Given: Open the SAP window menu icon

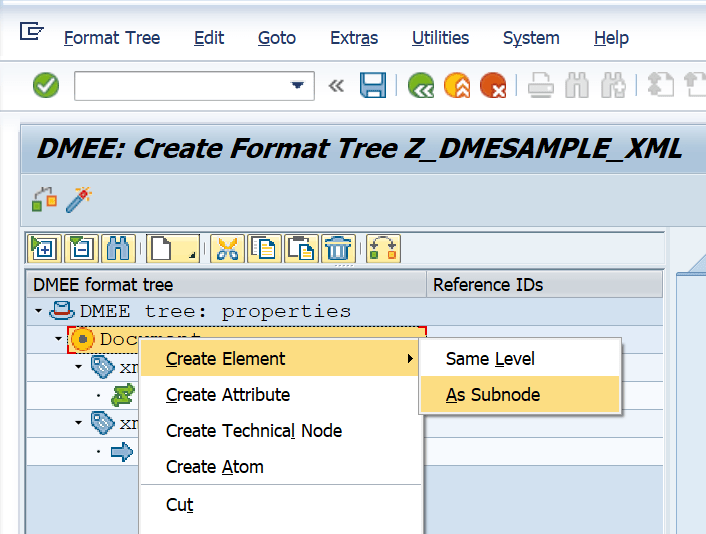Looking at the screenshot, I should click(x=32, y=32).
